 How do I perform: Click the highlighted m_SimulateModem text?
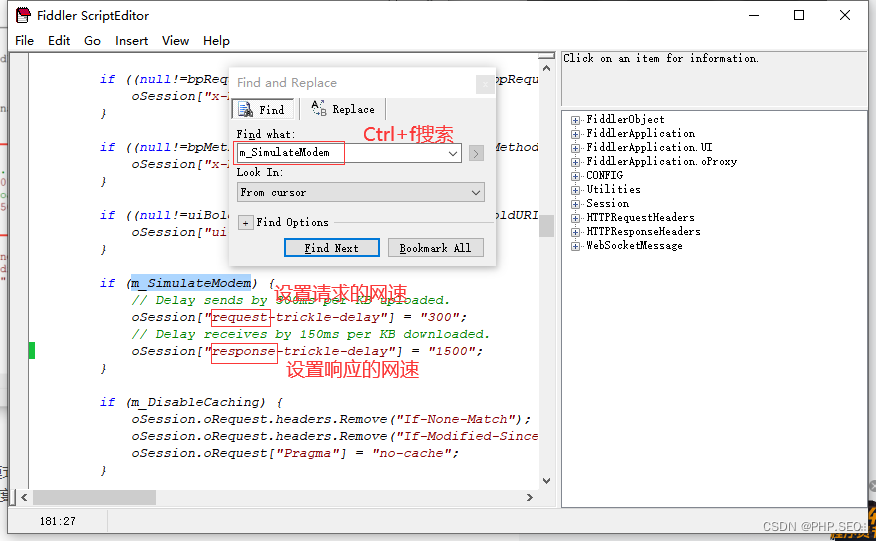pyautogui.click(x=191, y=283)
